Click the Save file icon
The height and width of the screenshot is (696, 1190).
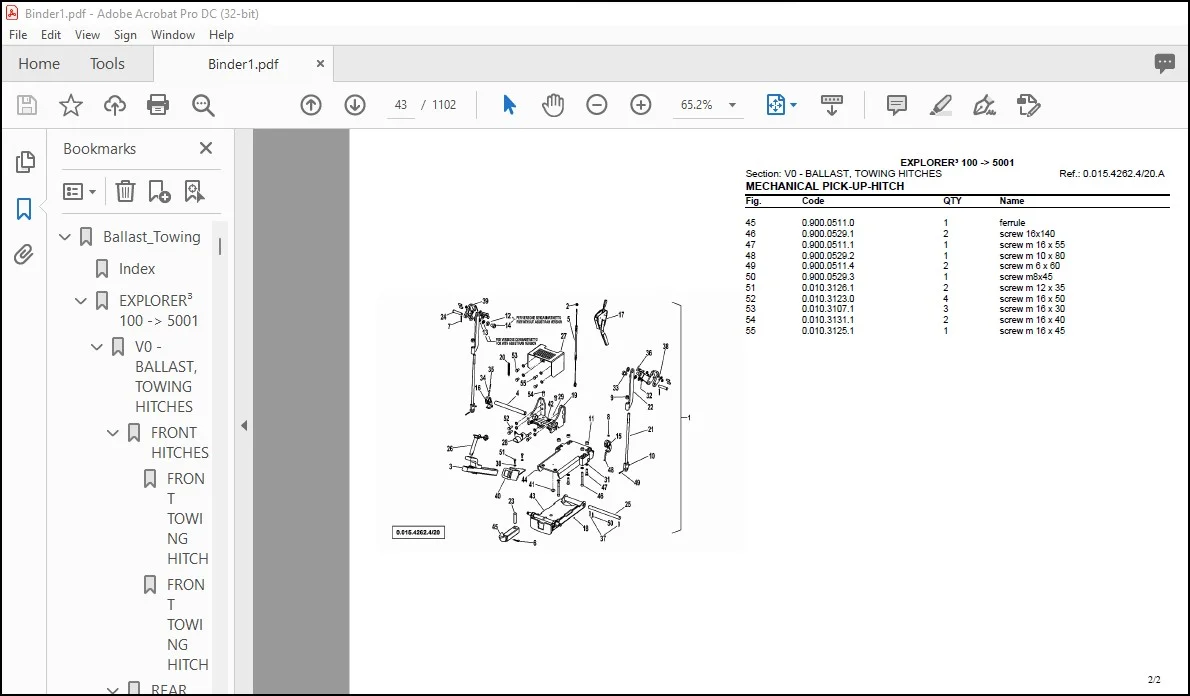pos(27,105)
